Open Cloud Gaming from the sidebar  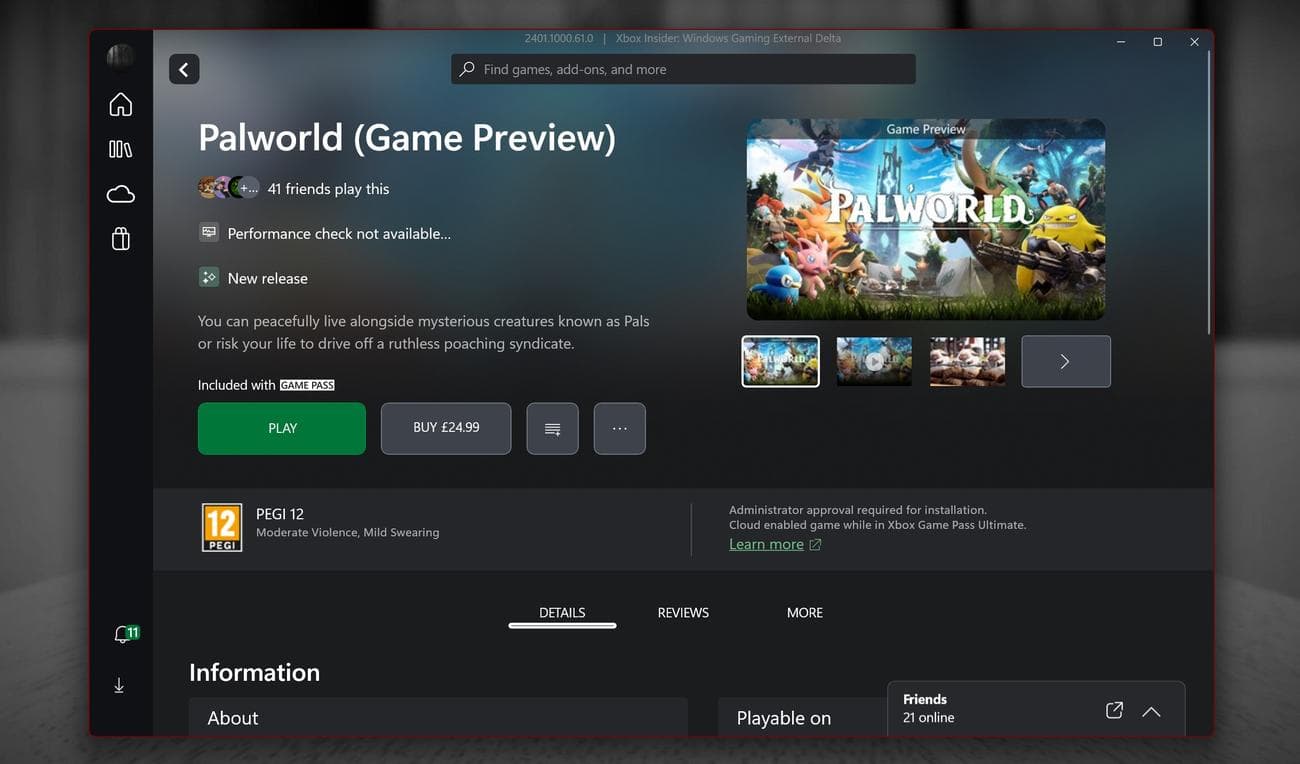click(119, 193)
